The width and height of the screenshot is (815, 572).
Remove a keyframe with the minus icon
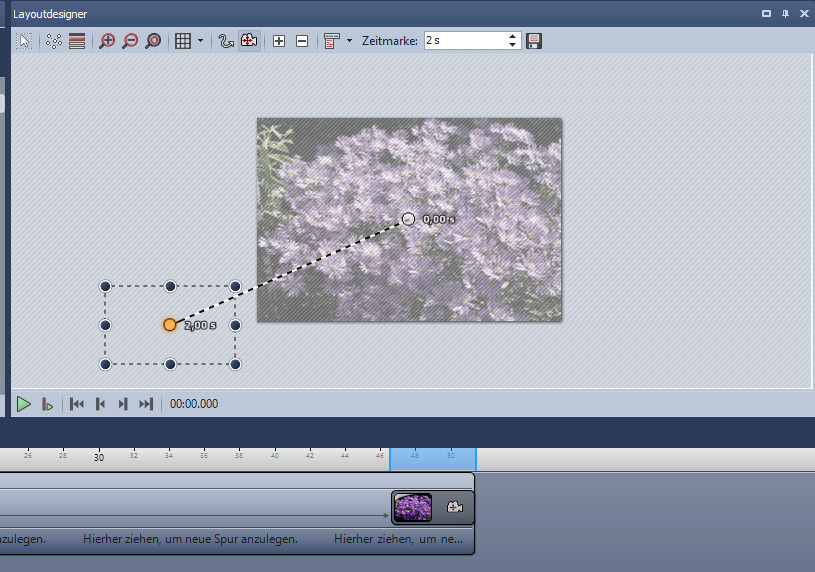tap(302, 41)
